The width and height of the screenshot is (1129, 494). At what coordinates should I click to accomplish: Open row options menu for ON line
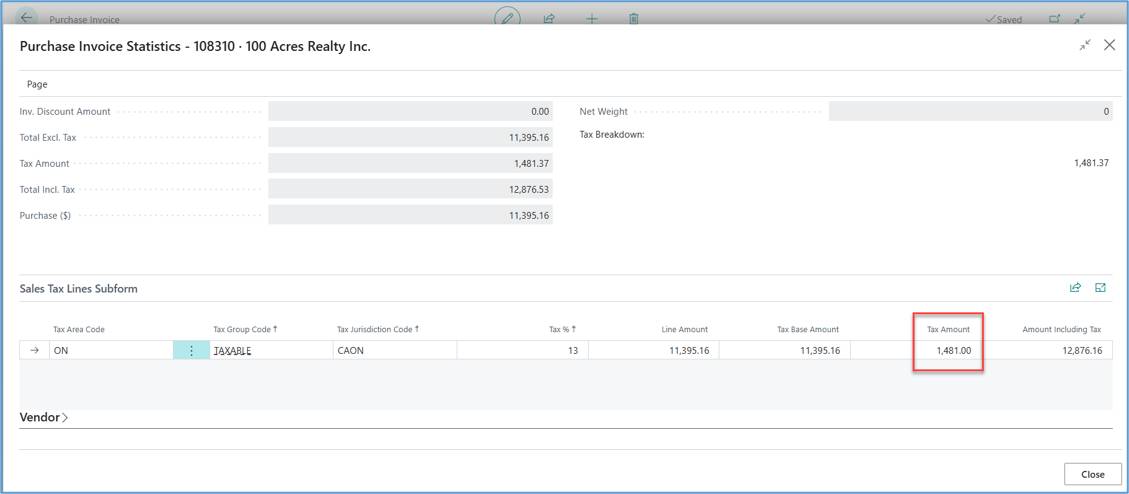tap(191, 350)
